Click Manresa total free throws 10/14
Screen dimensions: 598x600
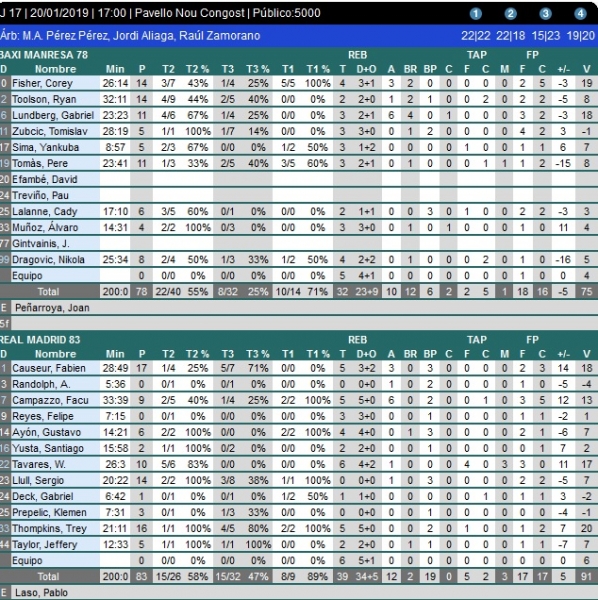click(288, 292)
